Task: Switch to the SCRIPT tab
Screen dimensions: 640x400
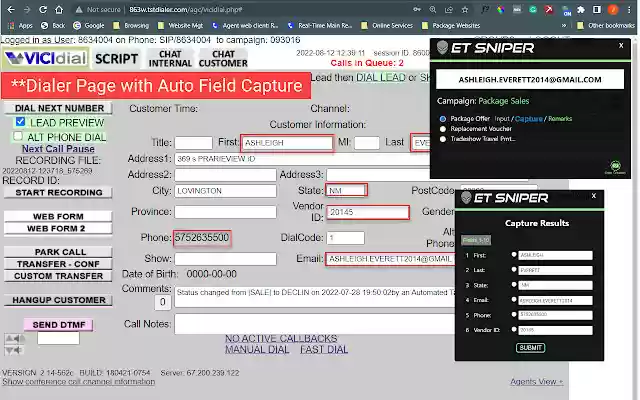Action: (x=116, y=59)
